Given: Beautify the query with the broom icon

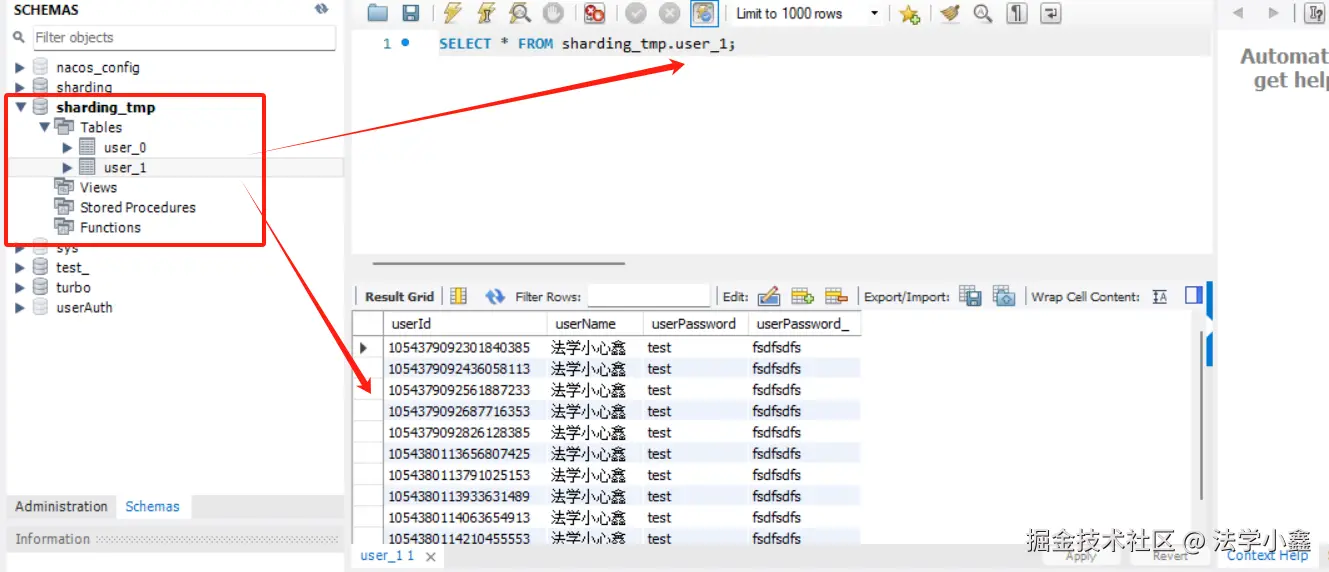Looking at the screenshot, I should pyautogui.click(x=950, y=13).
